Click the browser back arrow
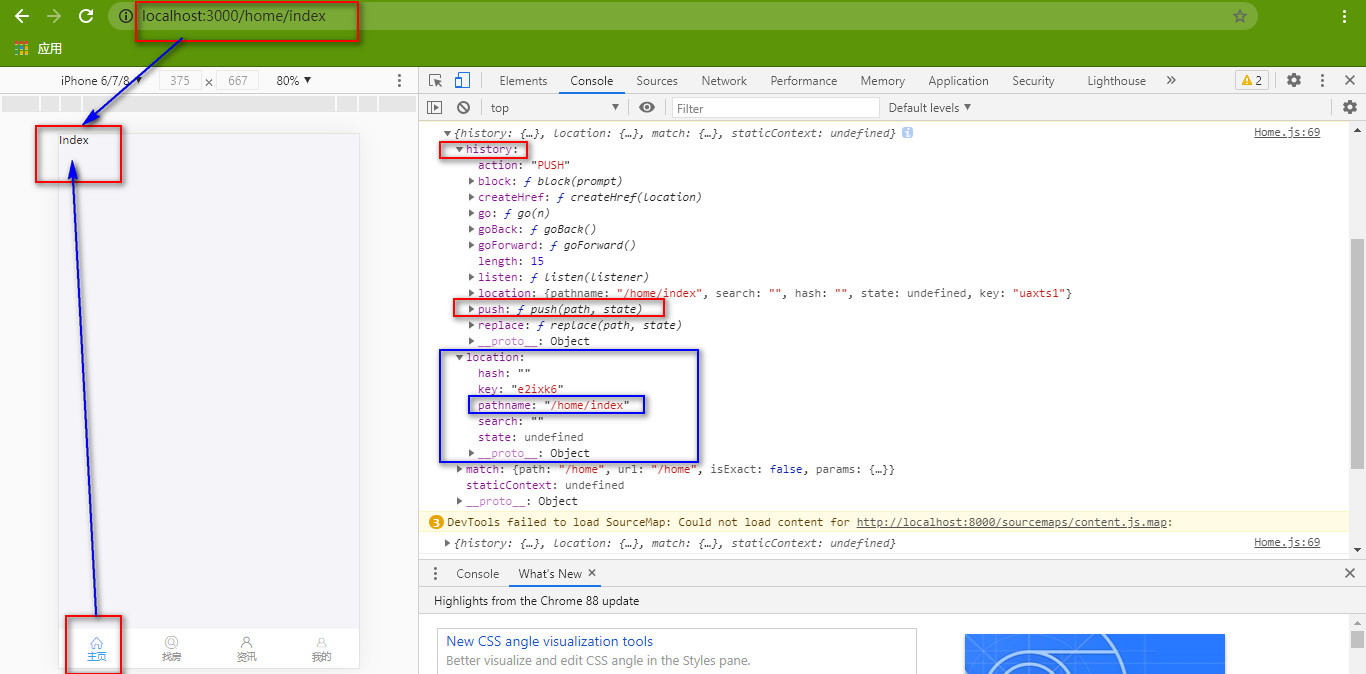The height and width of the screenshot is (674, 1366). pos(22,16)
